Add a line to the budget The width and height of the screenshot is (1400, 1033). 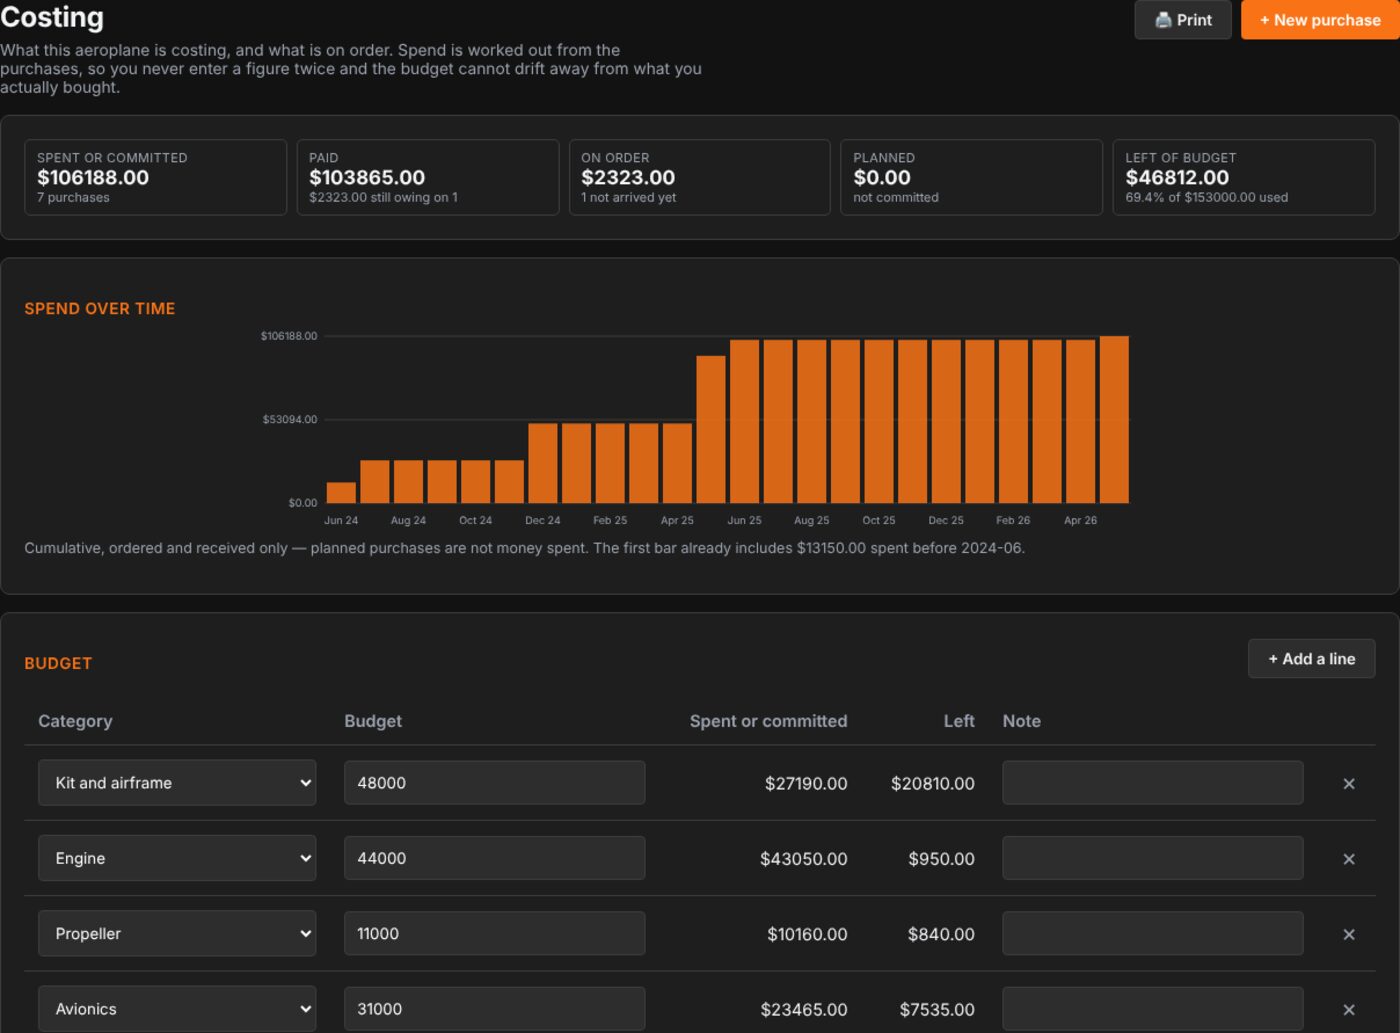click(x=1311, y=659)
